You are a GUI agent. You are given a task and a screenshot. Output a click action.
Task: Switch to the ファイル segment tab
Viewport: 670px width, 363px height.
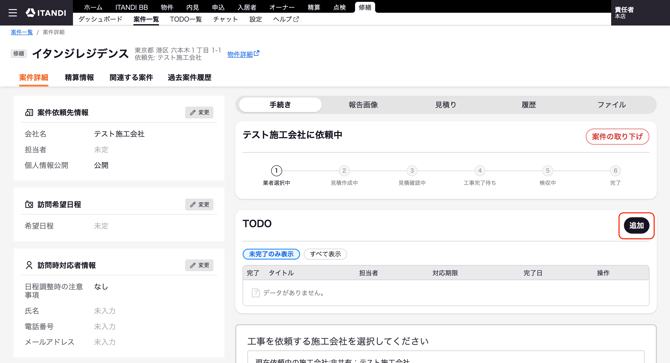(611, 105)
